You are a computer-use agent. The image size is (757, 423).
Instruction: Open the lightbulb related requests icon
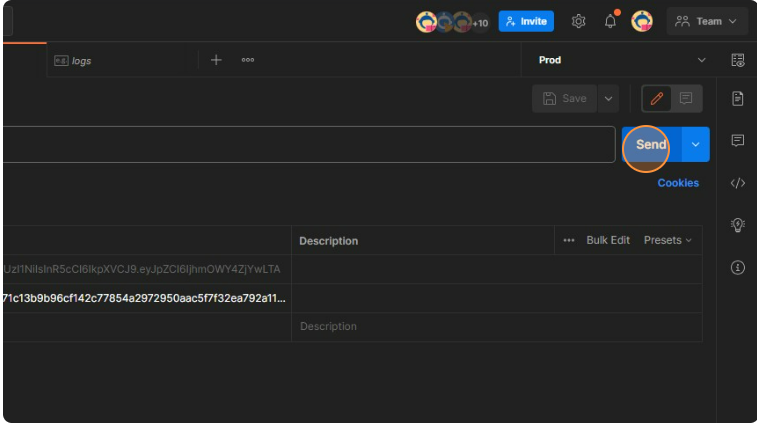pyautogui.click(x=738, y=225)
